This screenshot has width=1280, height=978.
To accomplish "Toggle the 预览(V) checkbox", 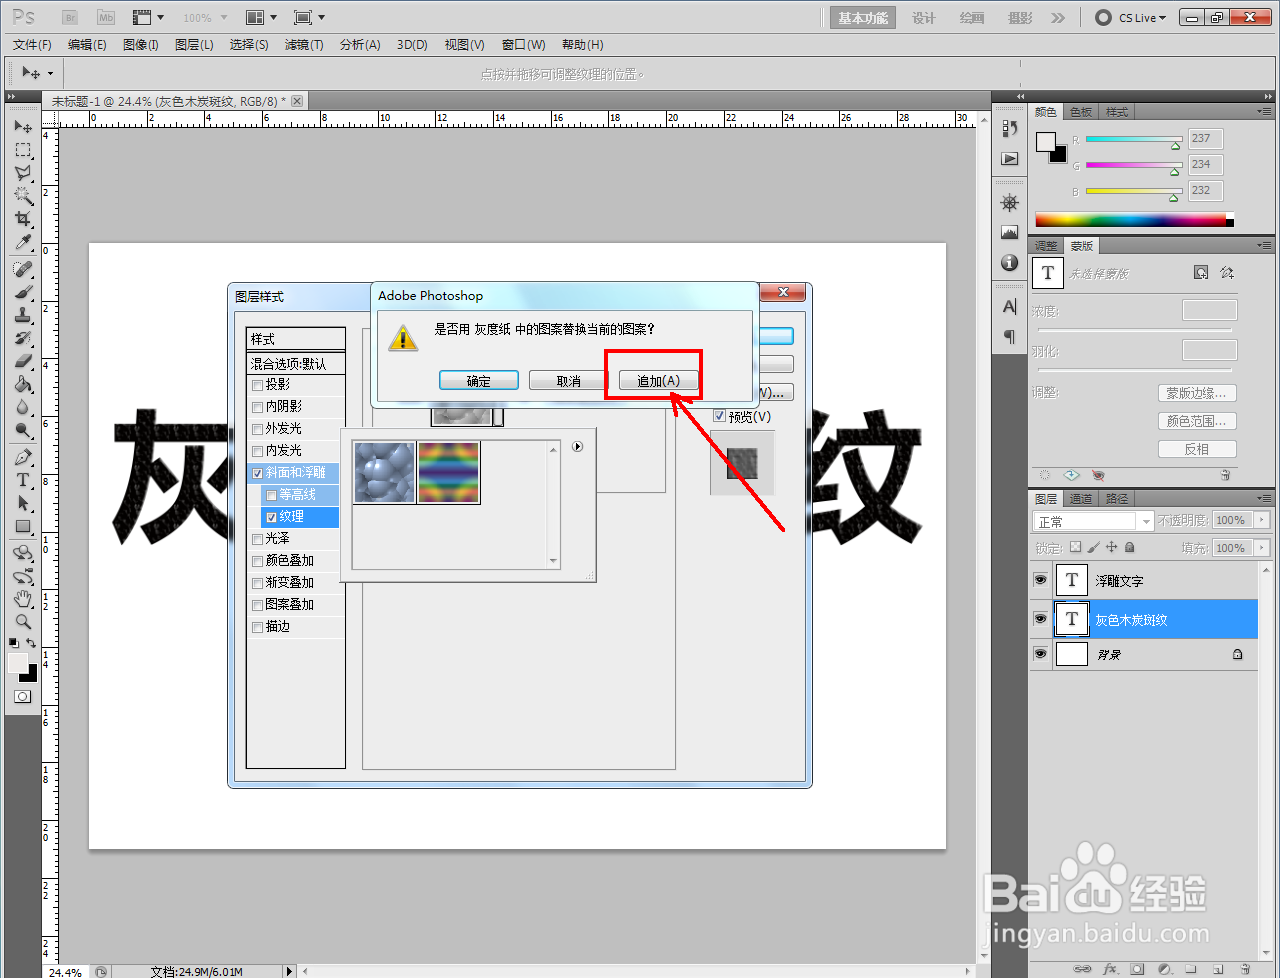I will pyautogui.click(x=719, y=416).
